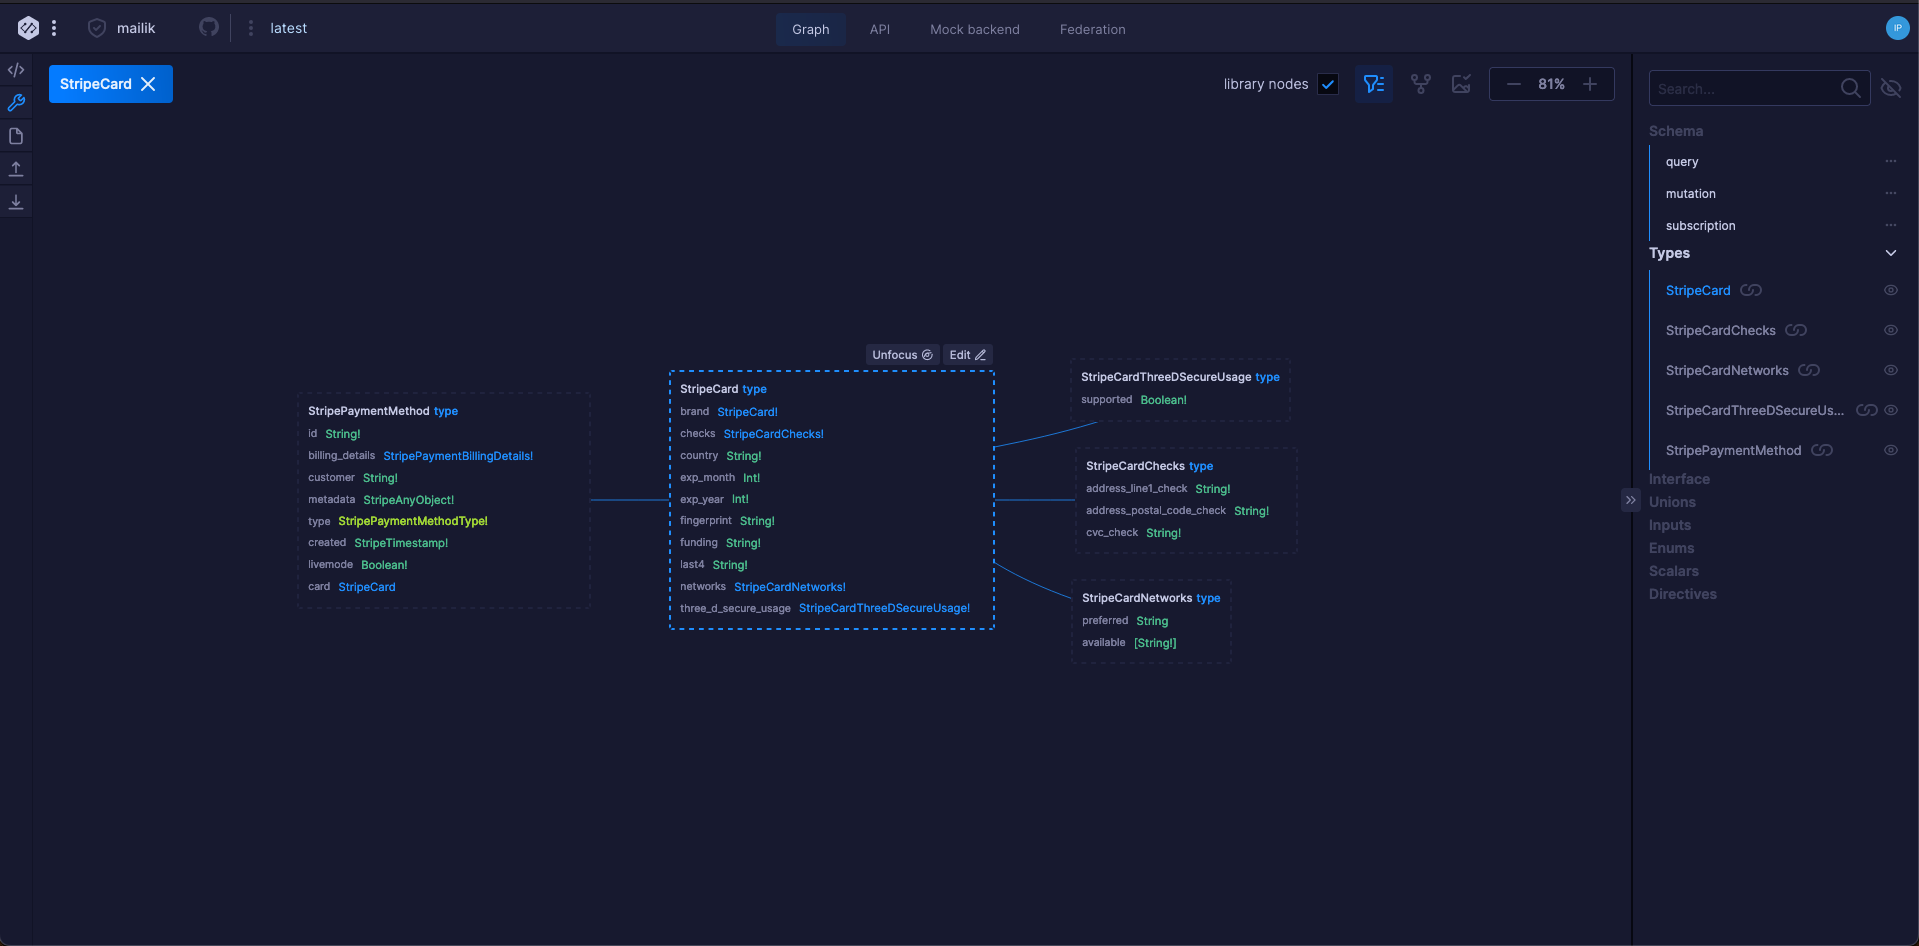Select the wrench tool sidebar icon
Image resolution: width=1919 pixels, height=946 pixels.
click(x=16, y=102)
